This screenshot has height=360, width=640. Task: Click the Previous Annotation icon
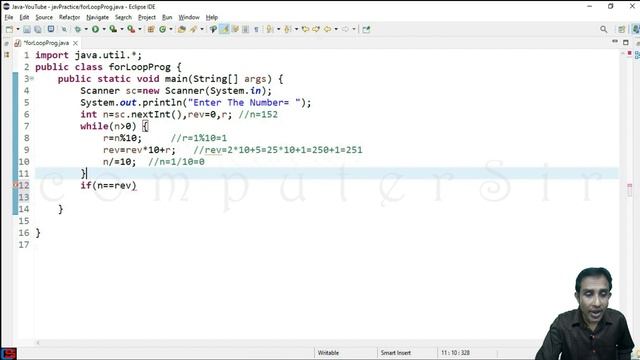[x=287, y=29]
